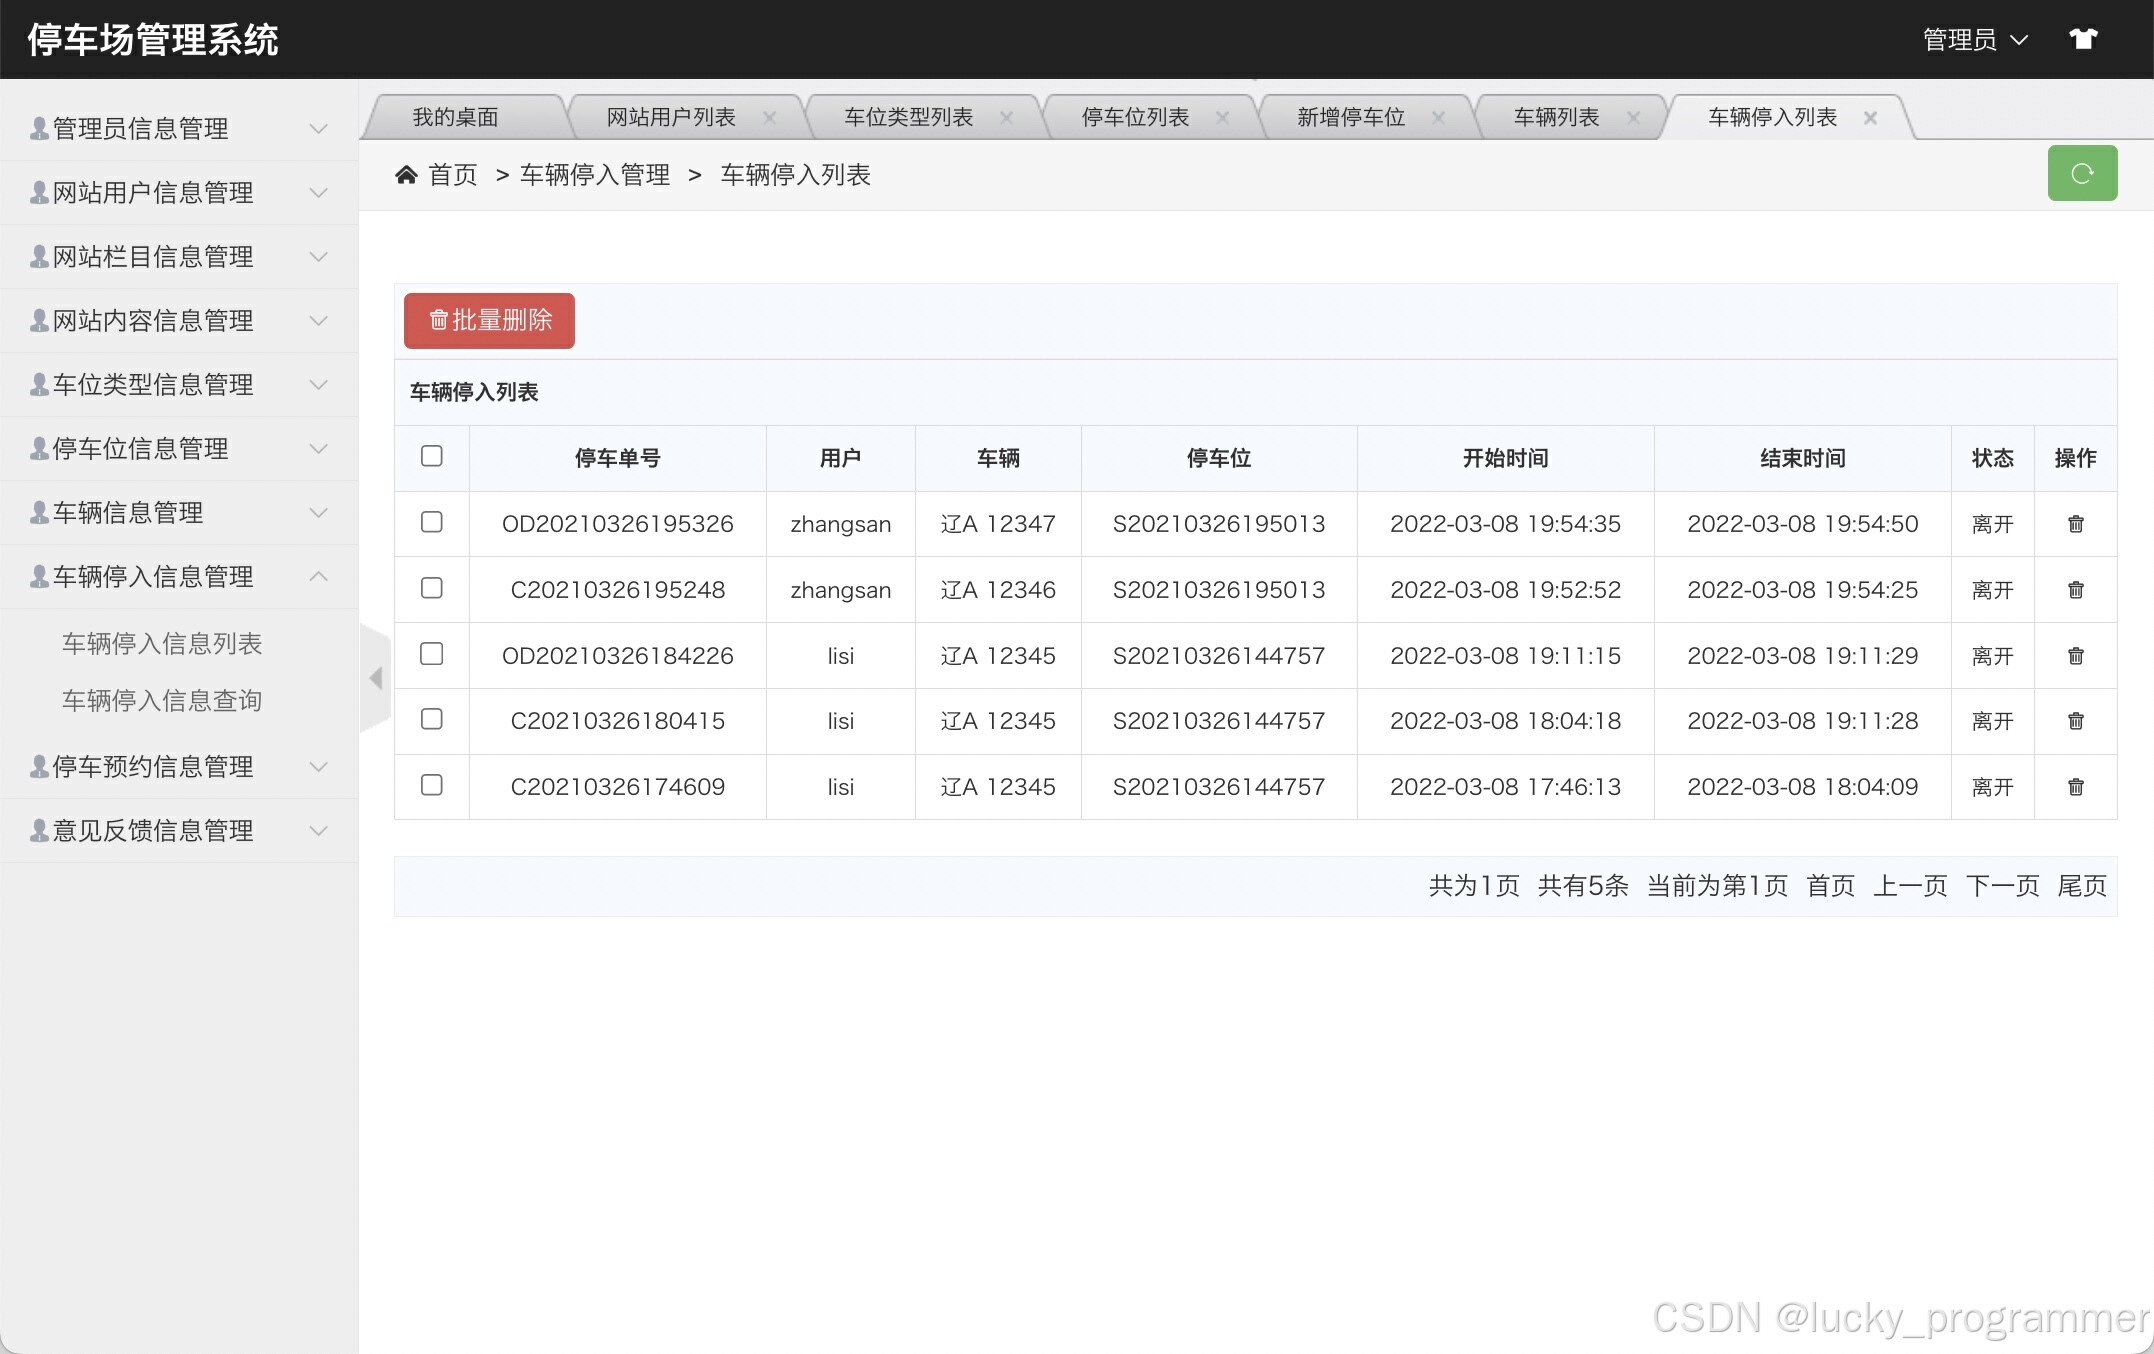Open 车辆停入信息查询 in sidebar submenu

(x=162, y=701)
